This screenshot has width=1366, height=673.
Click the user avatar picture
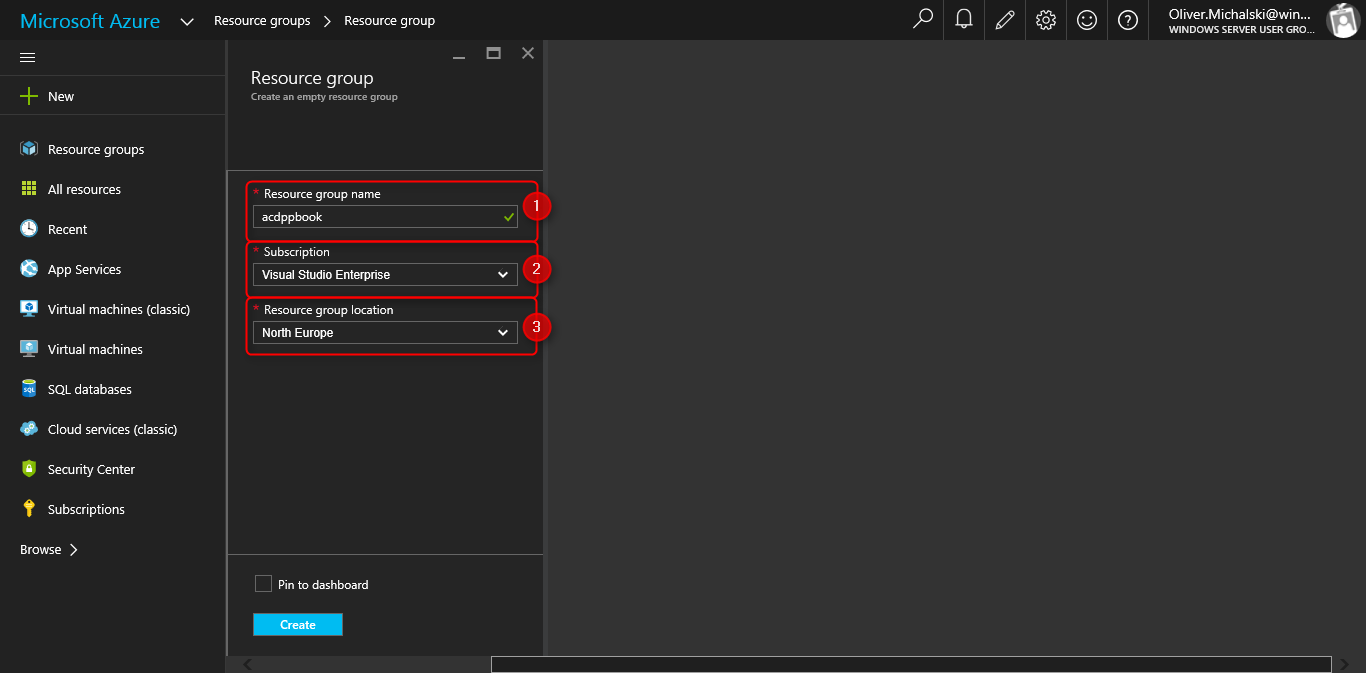point(1341,20)
